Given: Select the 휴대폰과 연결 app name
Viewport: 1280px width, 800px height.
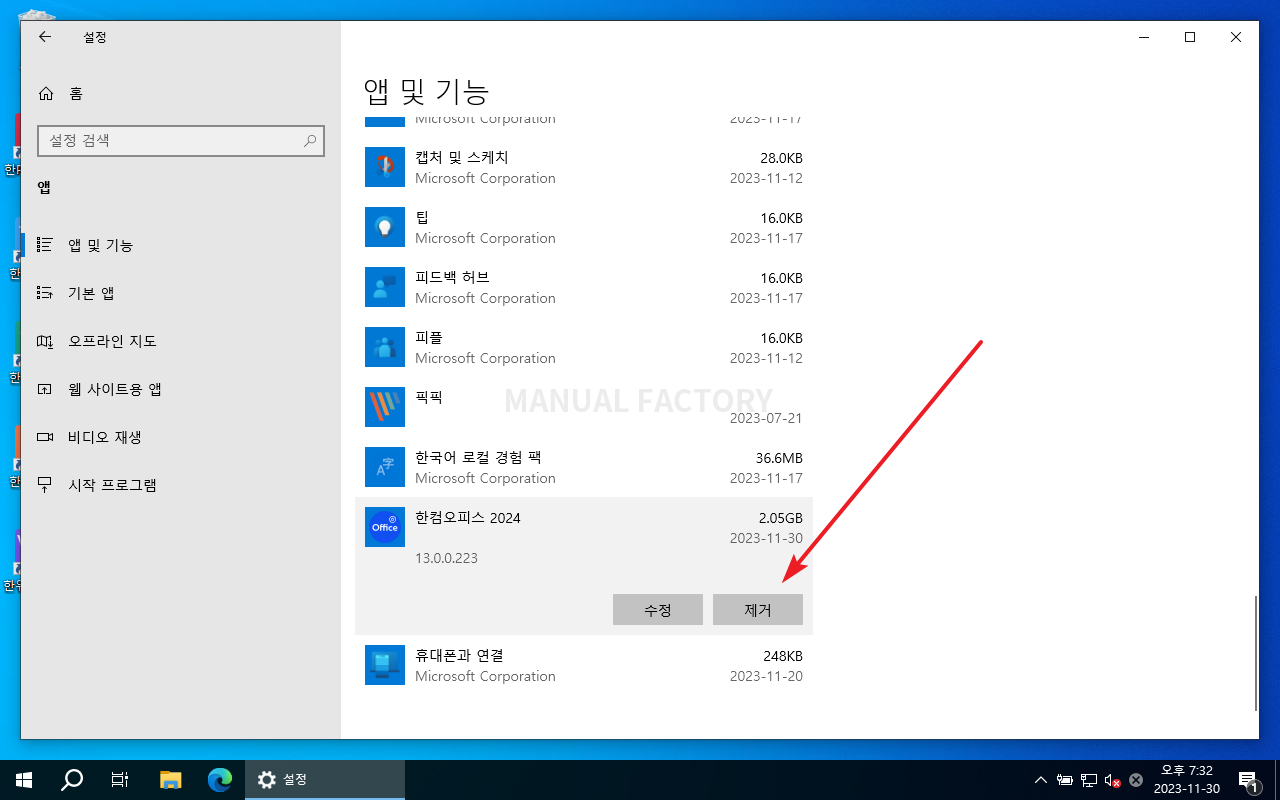Looking at the screenshot, I should [x=459, y=655].
